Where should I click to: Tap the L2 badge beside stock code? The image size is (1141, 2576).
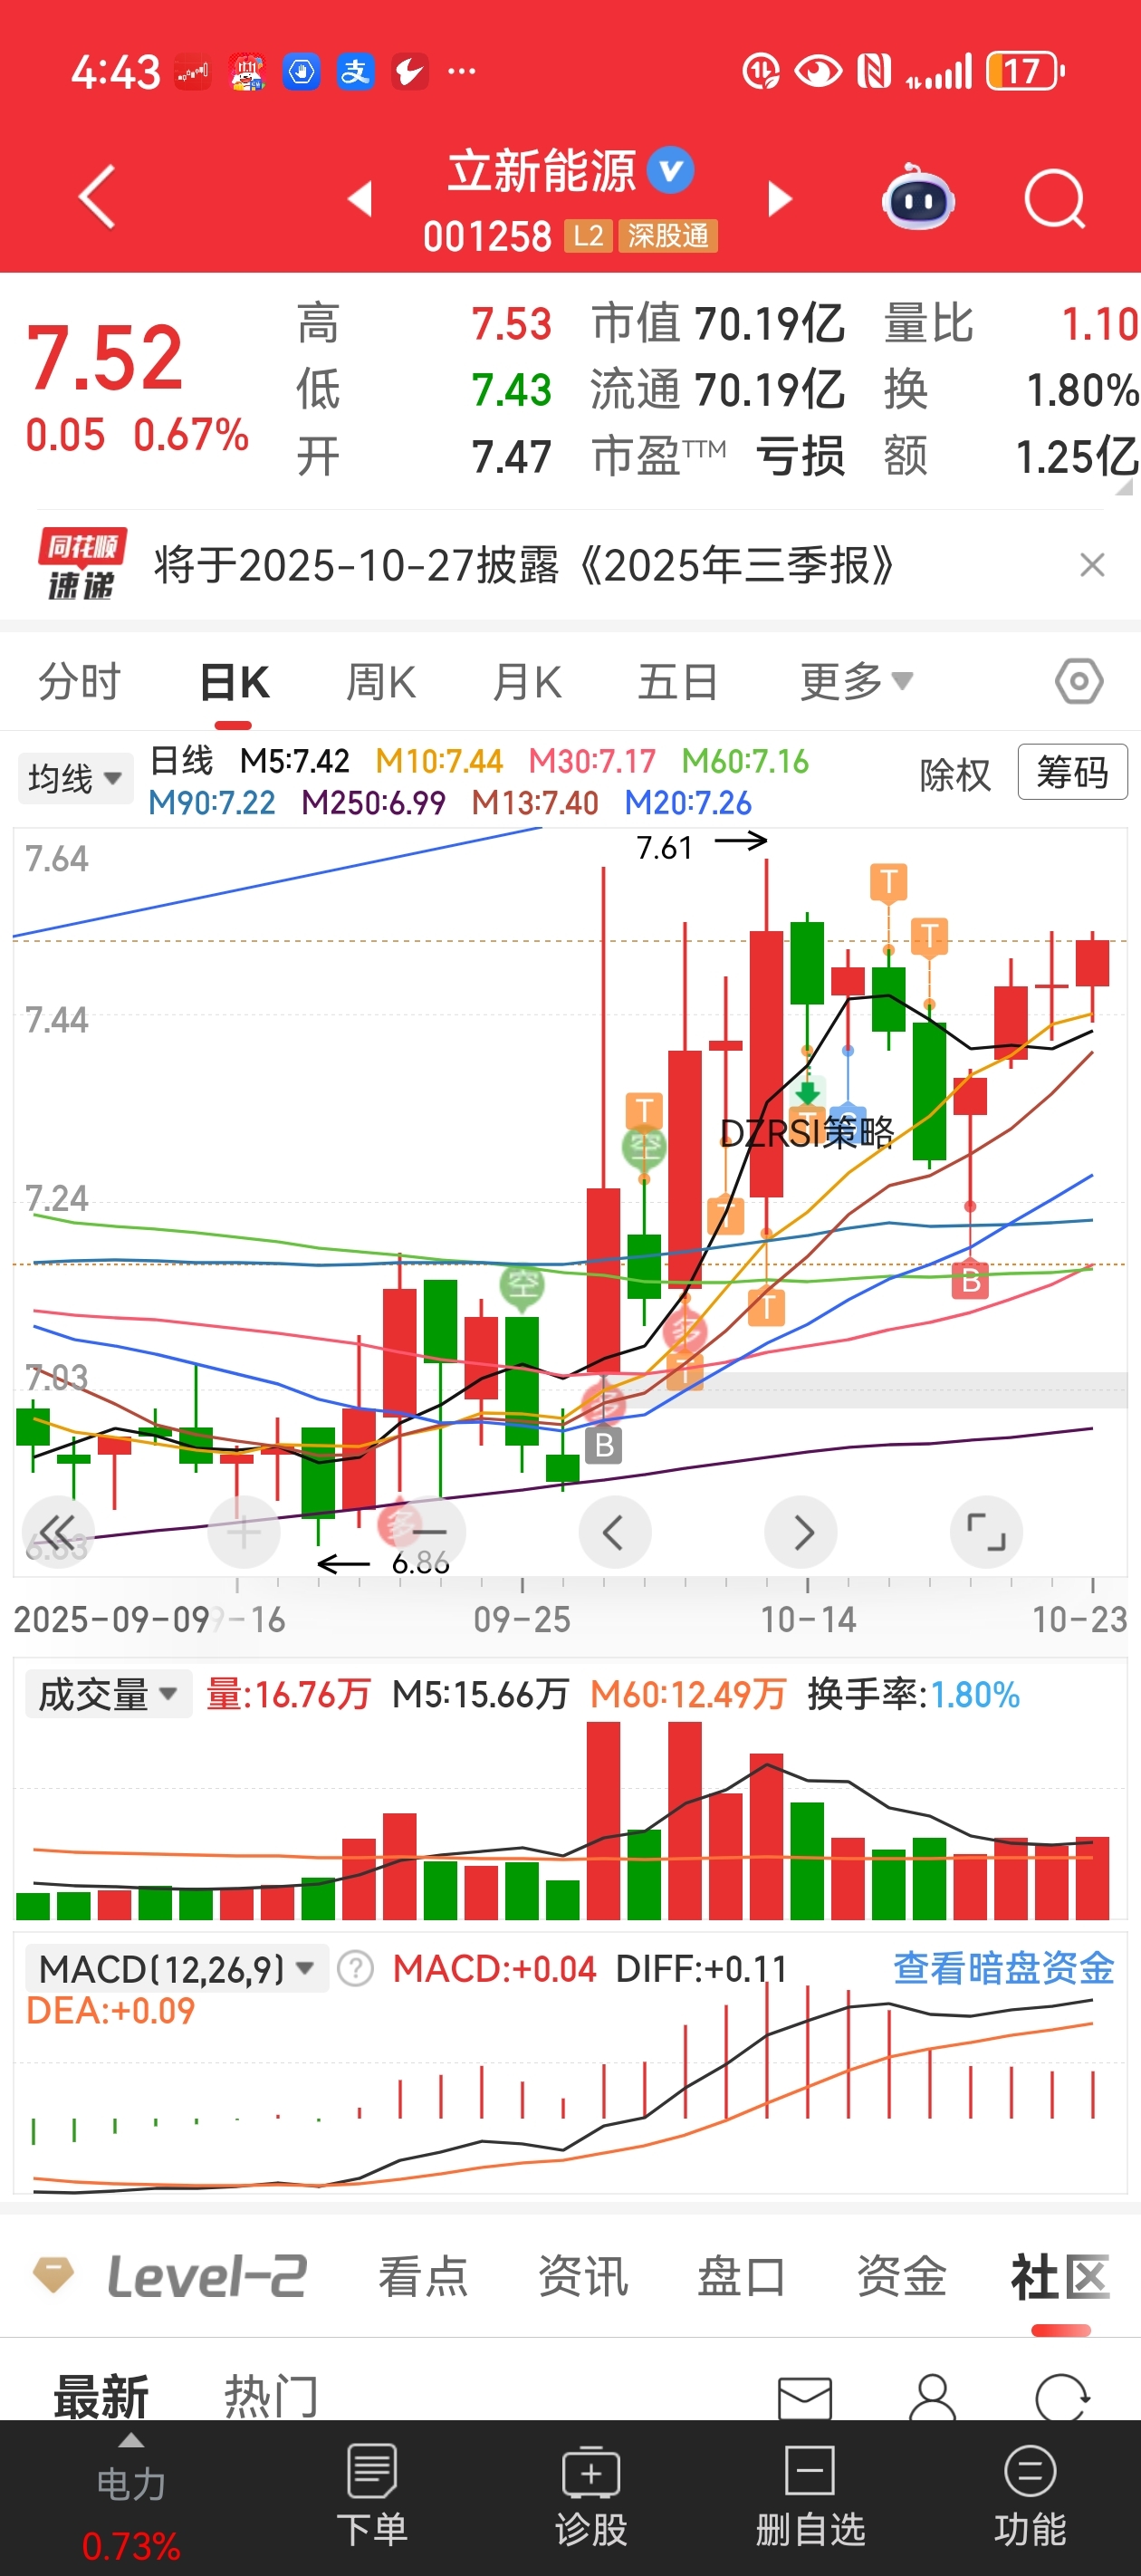tap(588, 236)
